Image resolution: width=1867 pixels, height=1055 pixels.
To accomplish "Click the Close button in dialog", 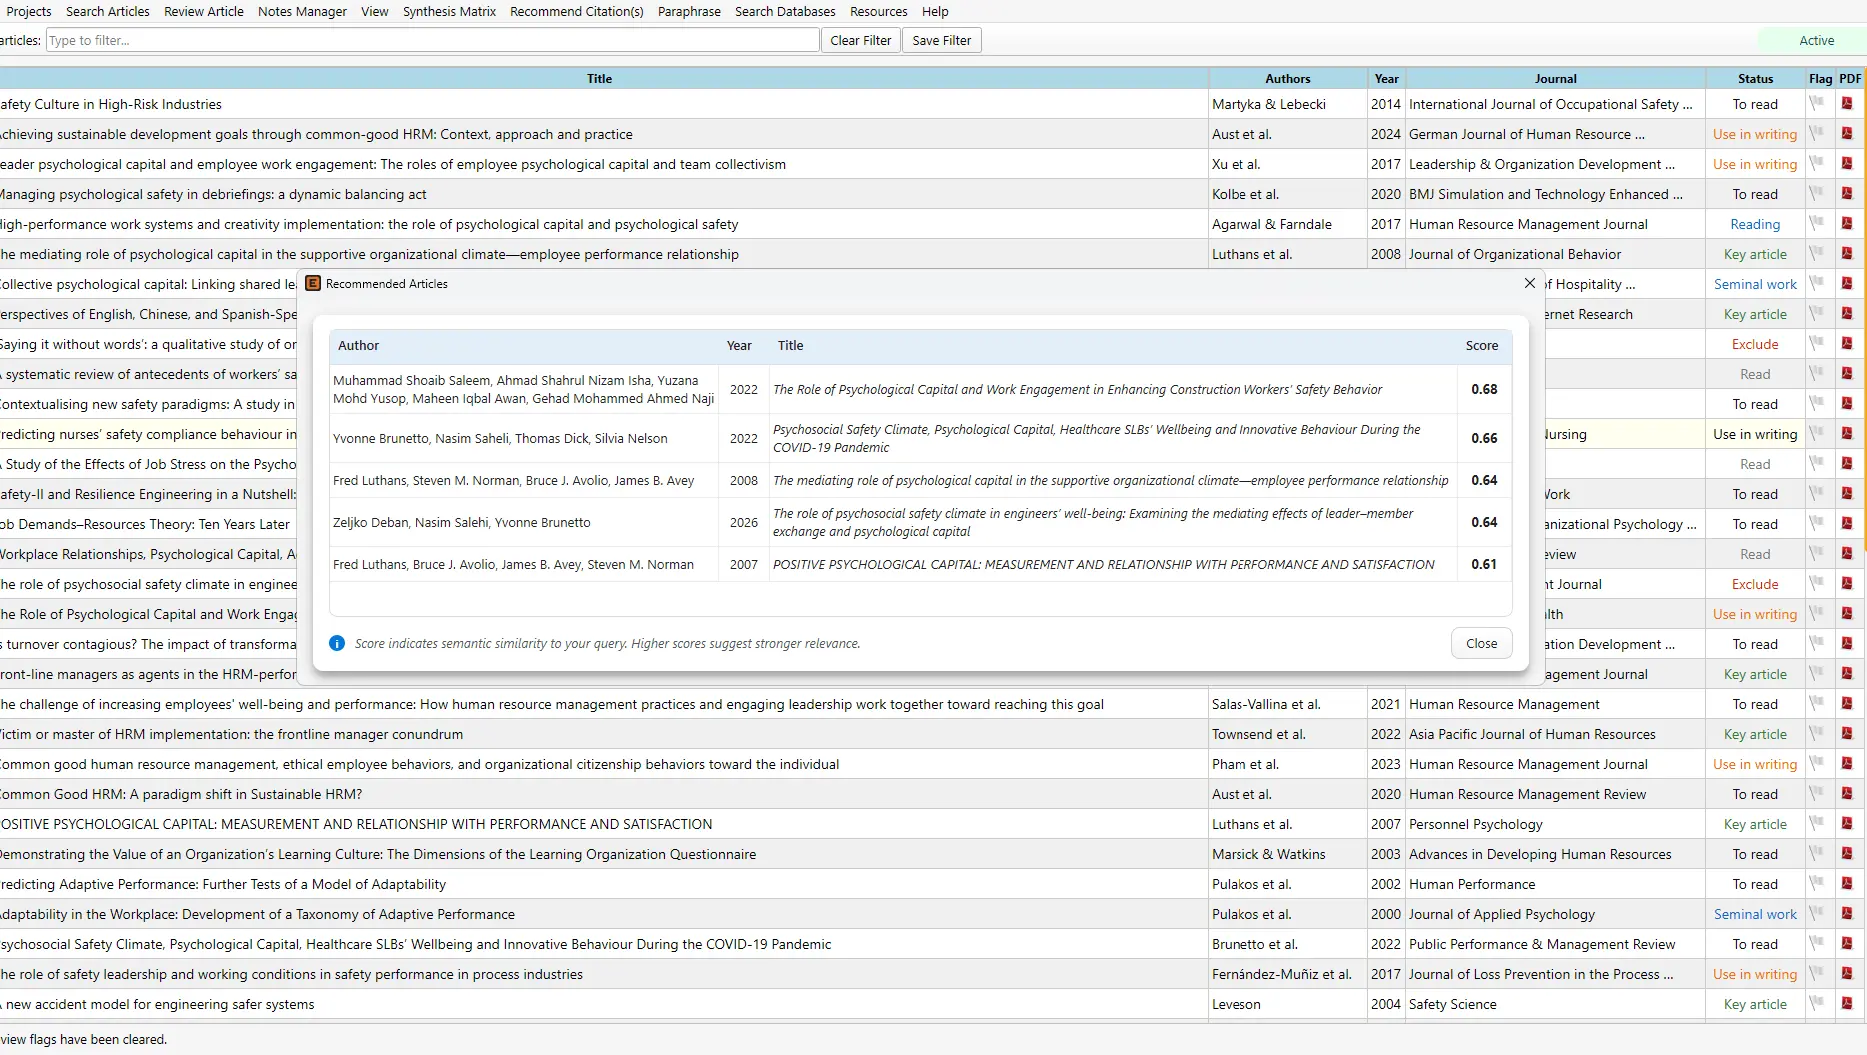I will (x=1481, y=643).
